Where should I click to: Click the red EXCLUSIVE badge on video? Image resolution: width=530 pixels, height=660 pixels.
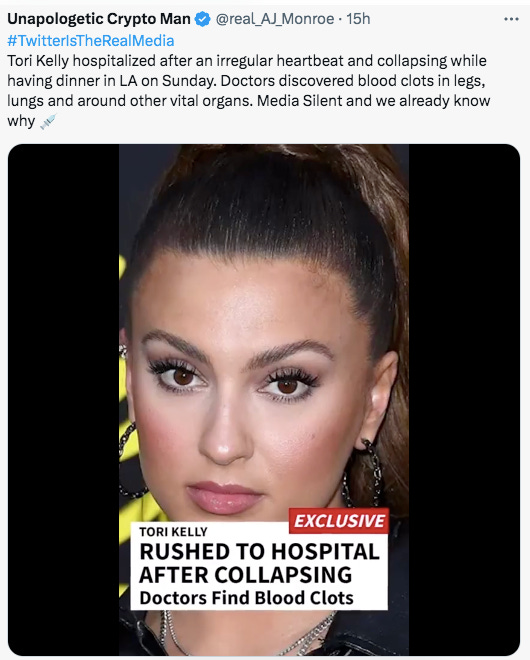(339, 521)
